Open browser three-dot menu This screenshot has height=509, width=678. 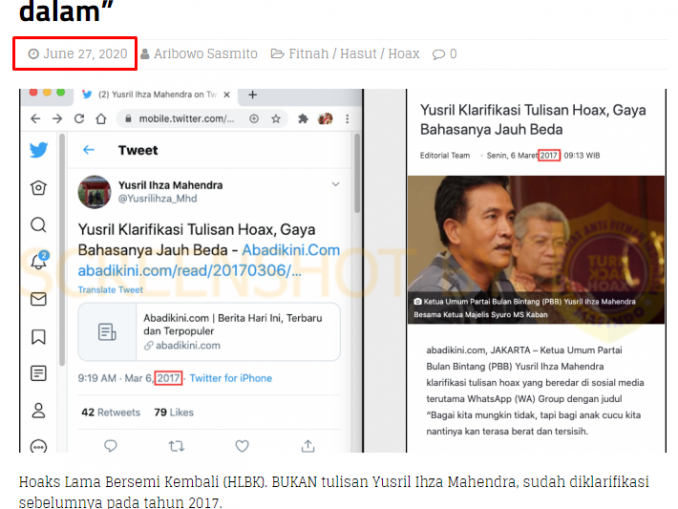tap(347, 118)
